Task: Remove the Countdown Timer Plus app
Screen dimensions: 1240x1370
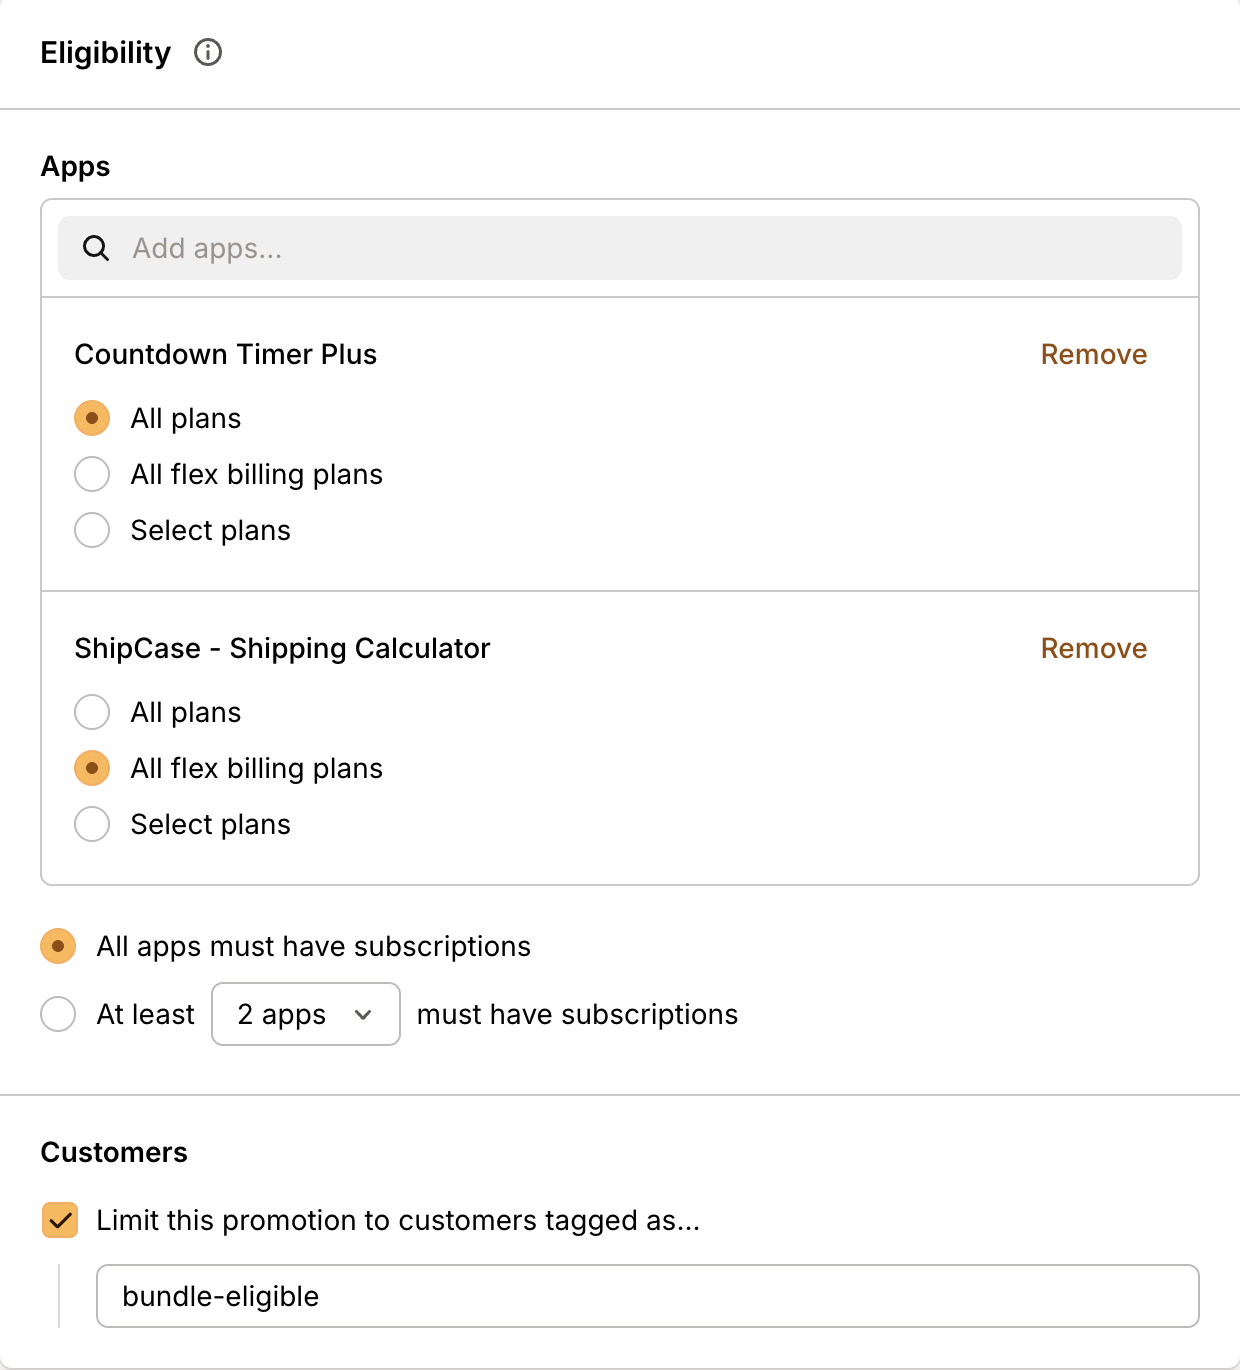Action: pyautogui.click(x=1093, y=354)
